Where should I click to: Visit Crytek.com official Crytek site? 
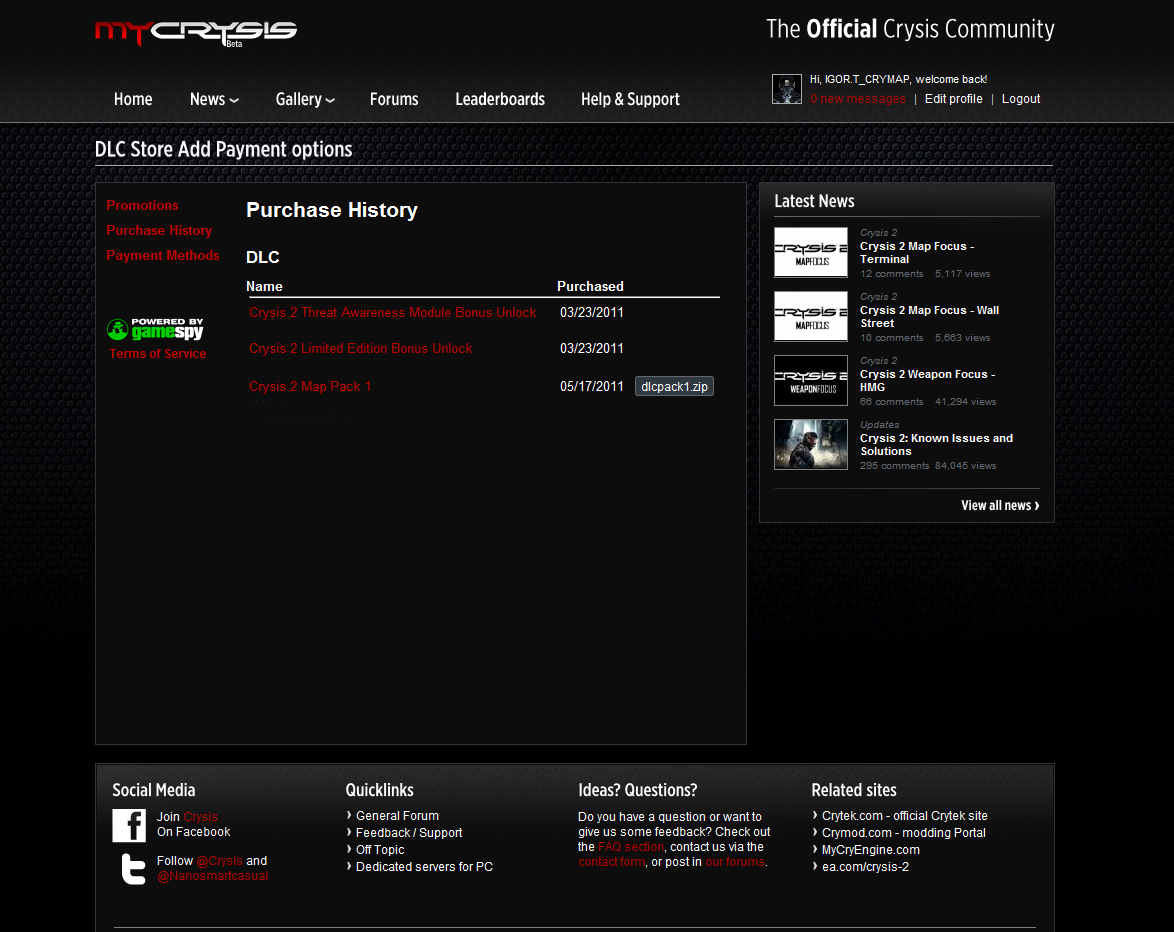point(904,816)
